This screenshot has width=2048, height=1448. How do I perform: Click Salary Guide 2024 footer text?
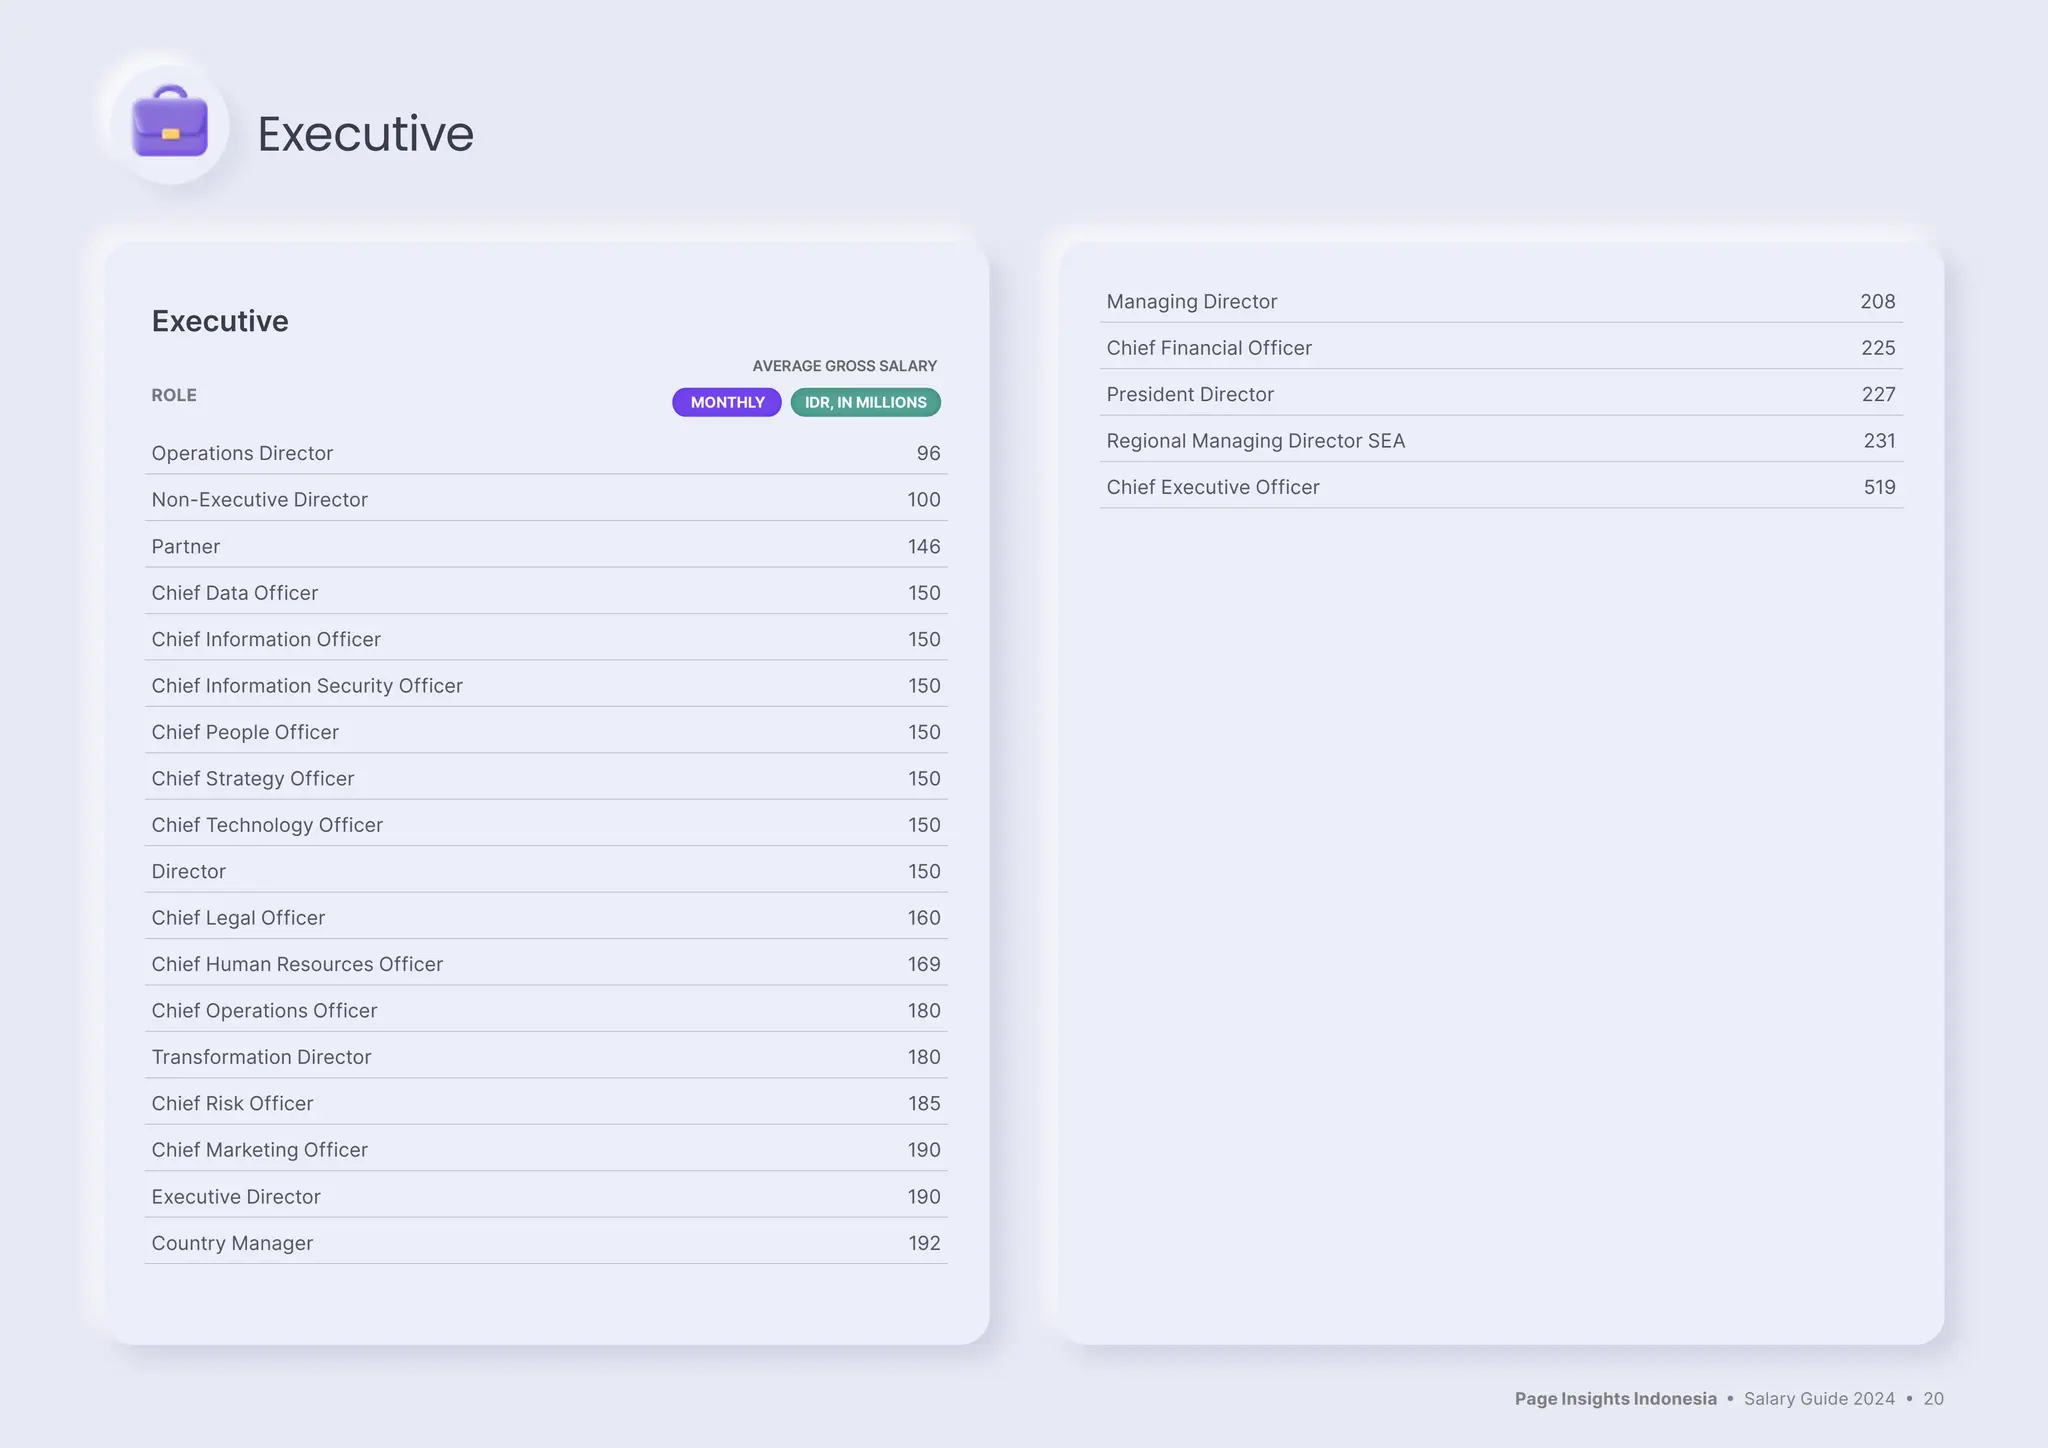[x=1819, y=1399]
